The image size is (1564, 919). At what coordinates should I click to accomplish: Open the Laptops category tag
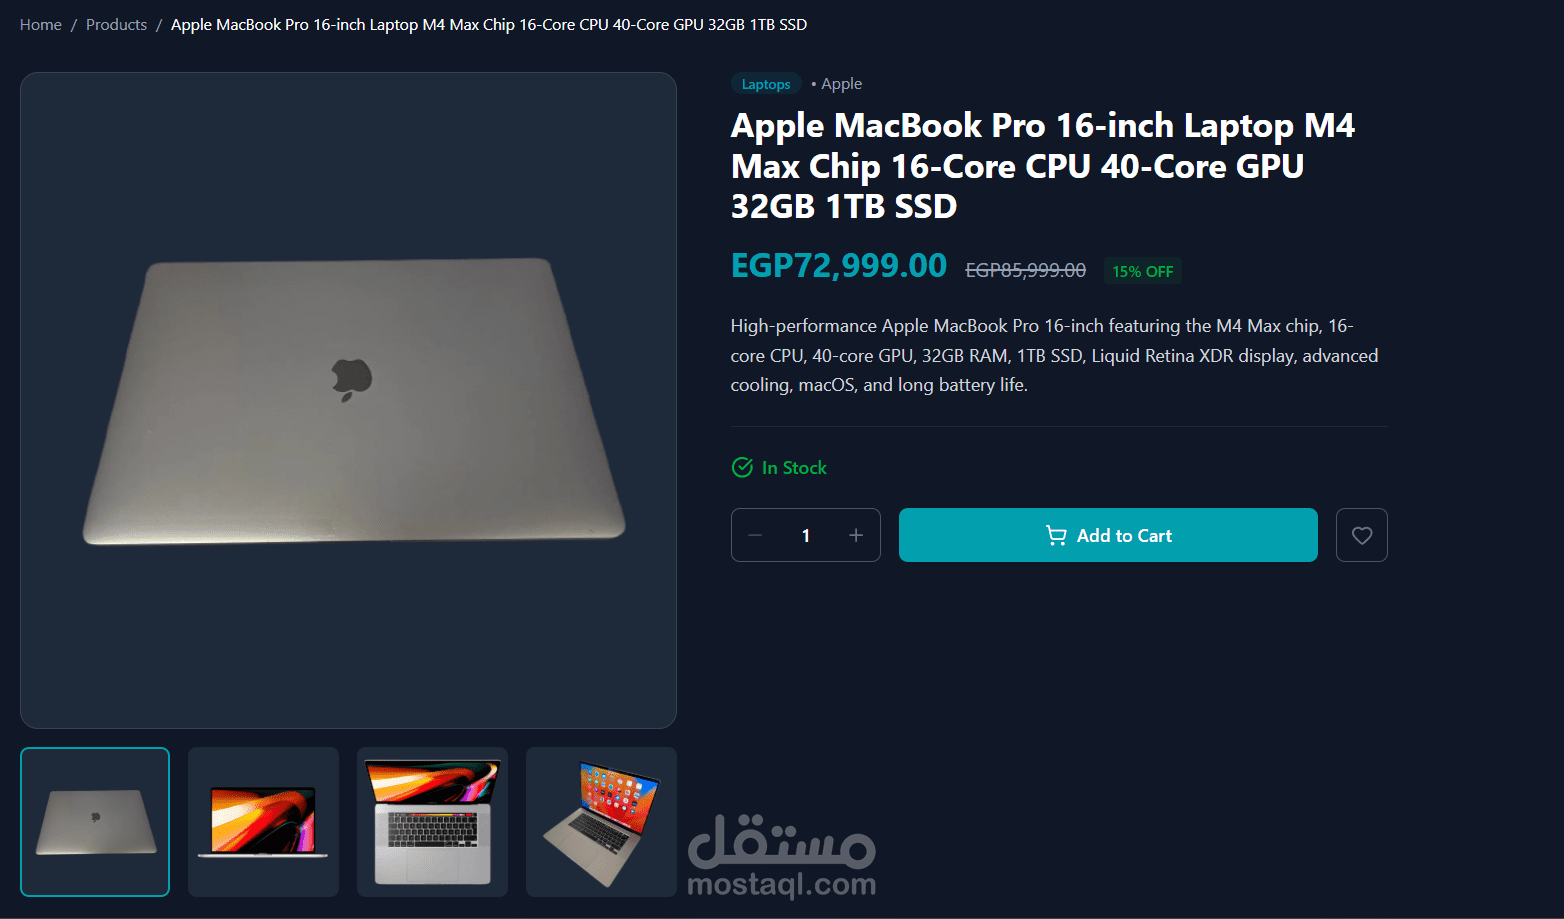766,84
